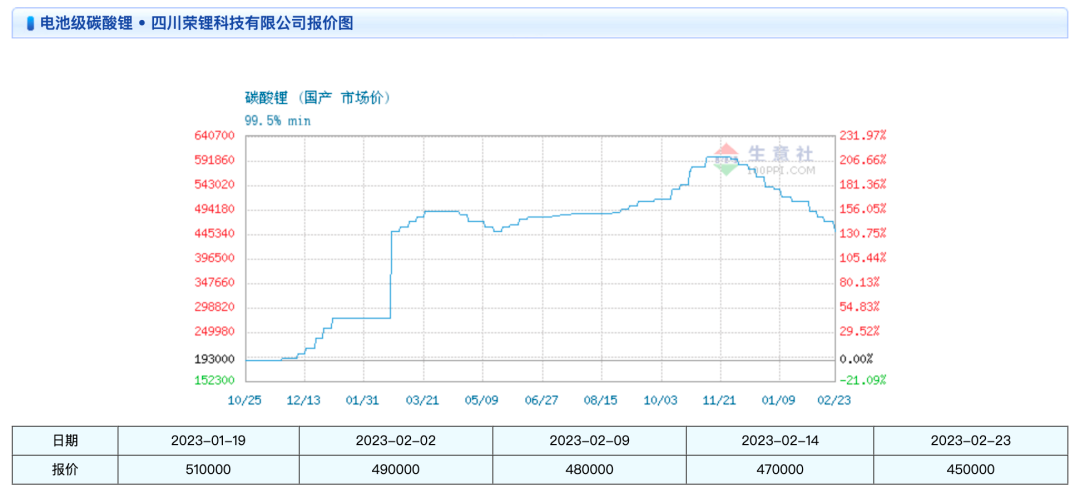Click the 01/31 date axis label
The width and height of the screenshot is (1080, 493).
pos(364,400)
